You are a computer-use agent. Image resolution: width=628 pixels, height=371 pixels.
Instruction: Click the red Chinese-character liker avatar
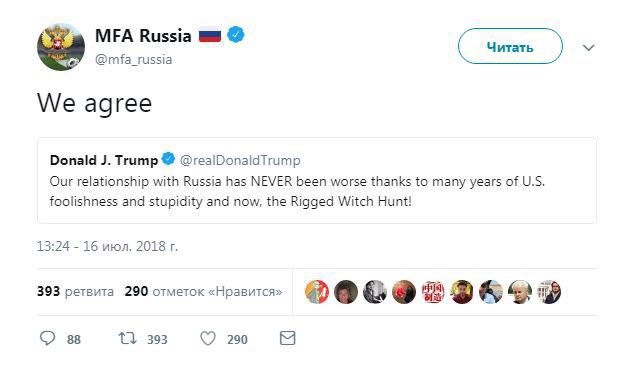coord(433,292)
